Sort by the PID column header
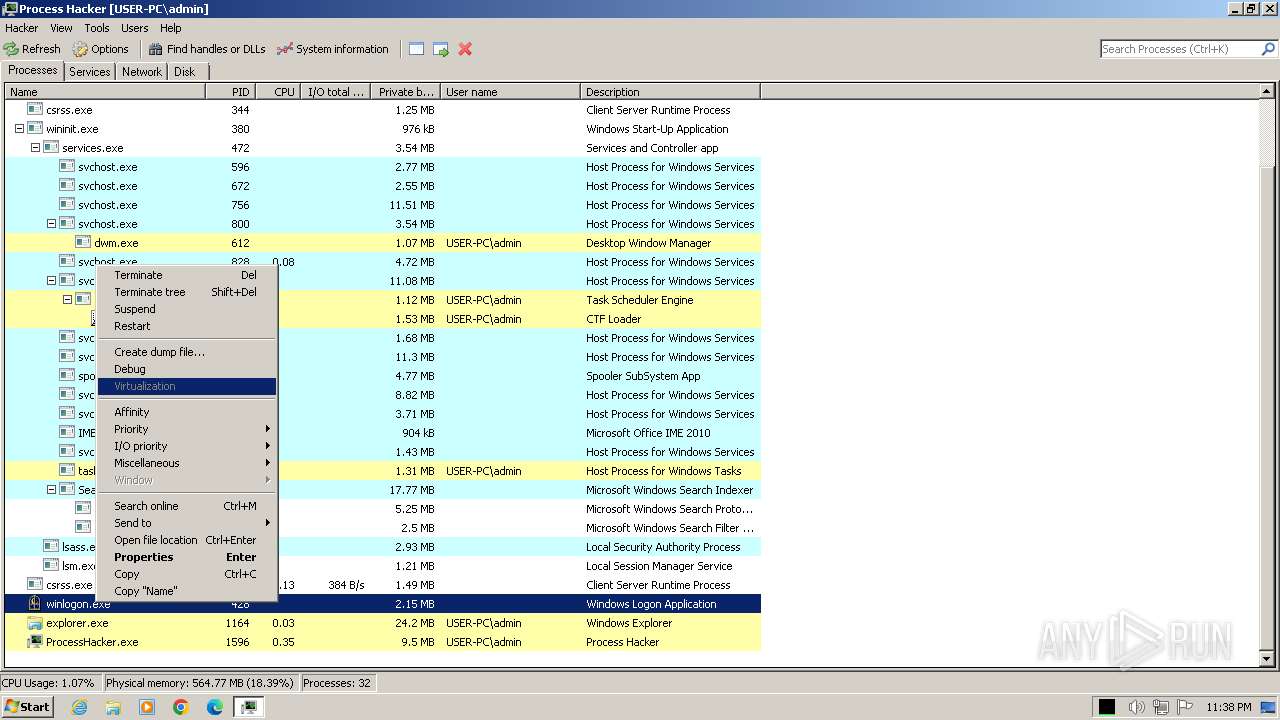This screenshot has height=720, width=1280. (x=230, y=92)
